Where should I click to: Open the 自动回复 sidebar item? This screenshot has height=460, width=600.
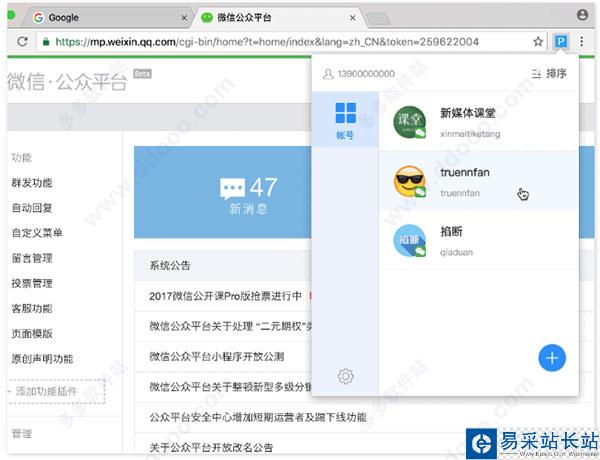32,208
